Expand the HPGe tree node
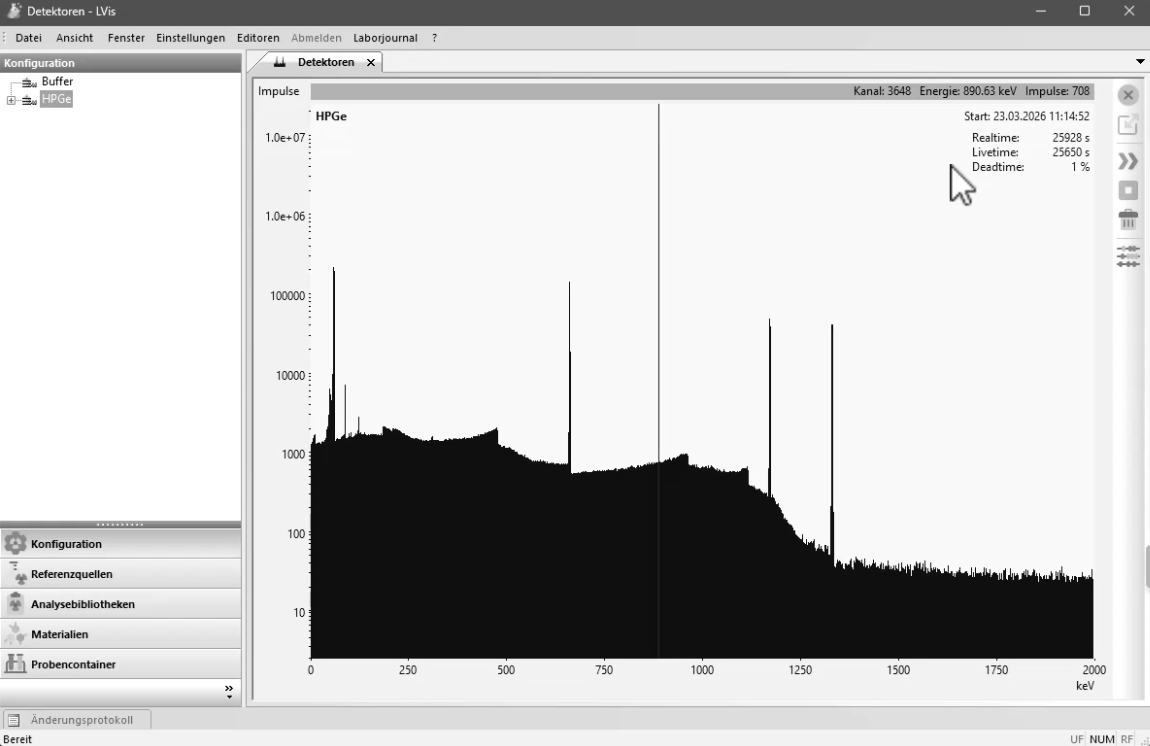1150x746 pixels. (11, 100)
